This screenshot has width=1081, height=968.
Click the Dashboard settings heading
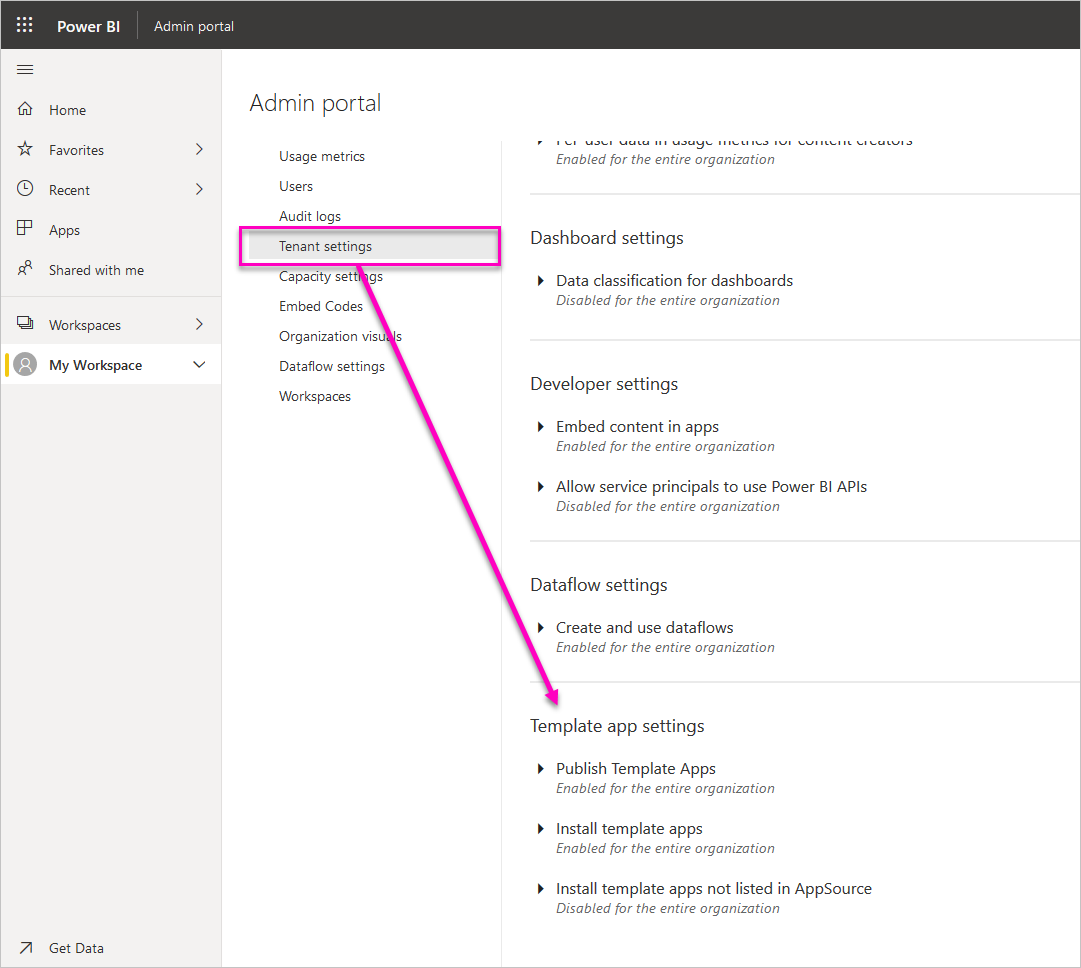(x=607, y=238)
